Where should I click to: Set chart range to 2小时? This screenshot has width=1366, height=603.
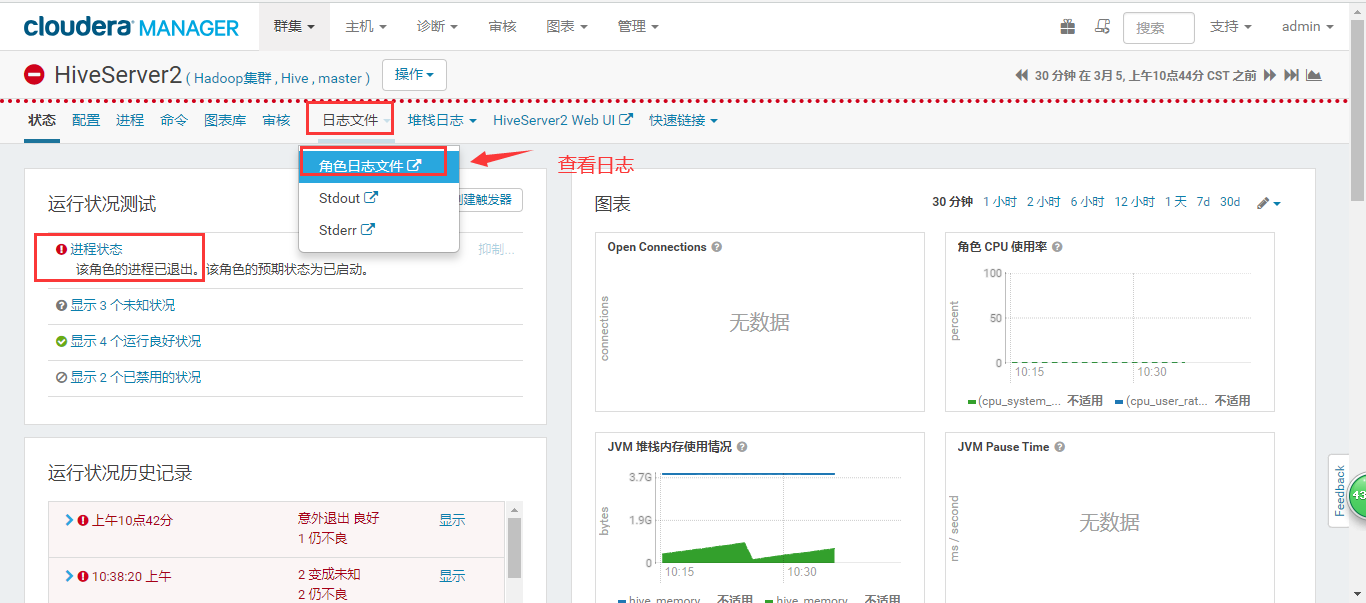coord(1044,202)
